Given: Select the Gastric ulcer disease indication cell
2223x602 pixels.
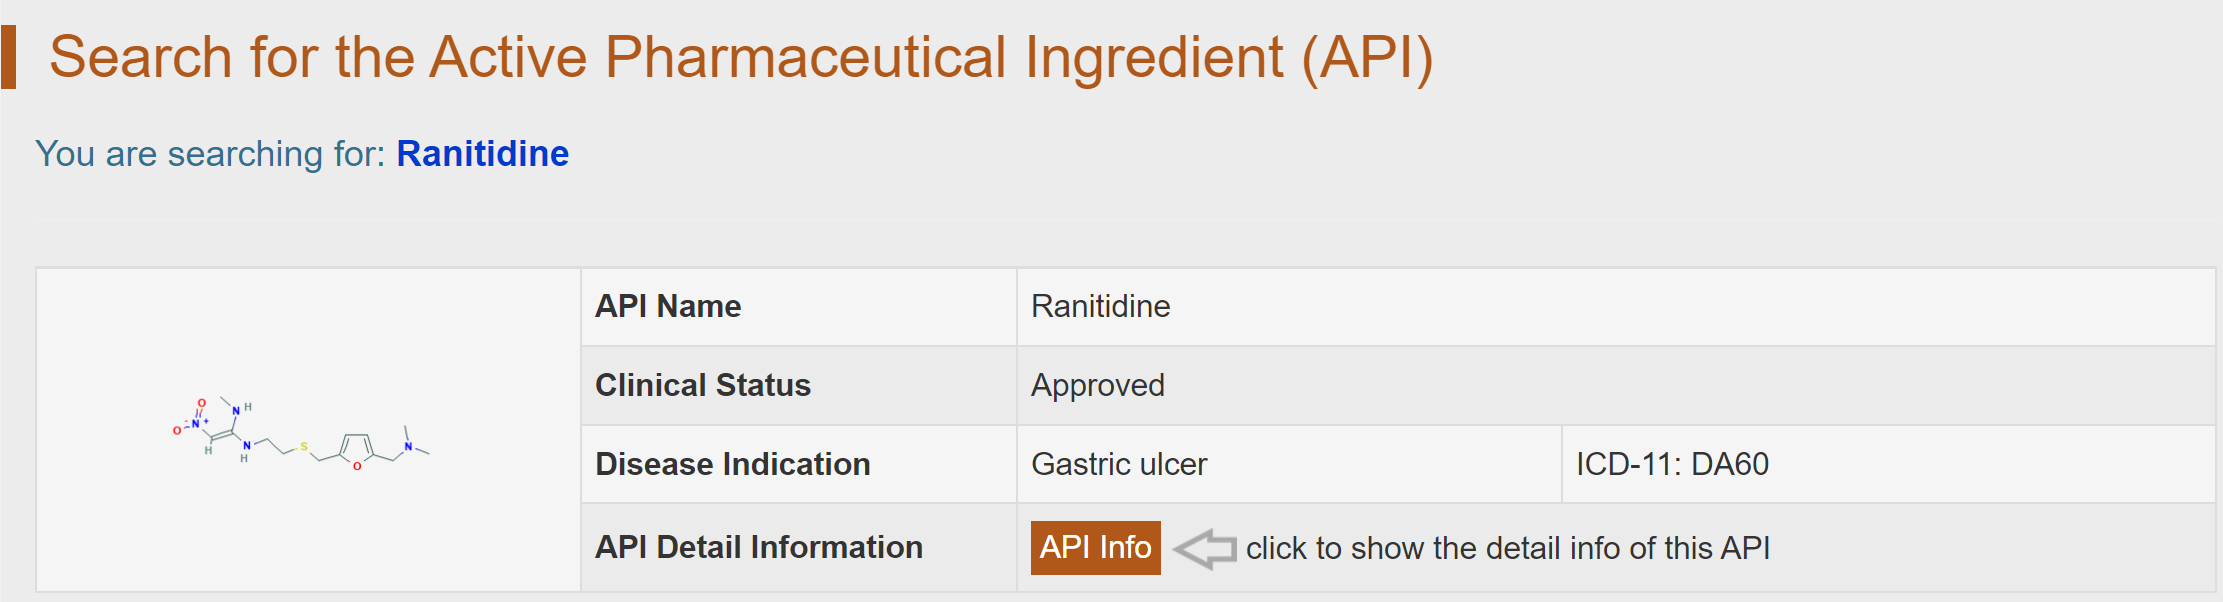Looking at the screenshot, I should [x=1119, y=464].
